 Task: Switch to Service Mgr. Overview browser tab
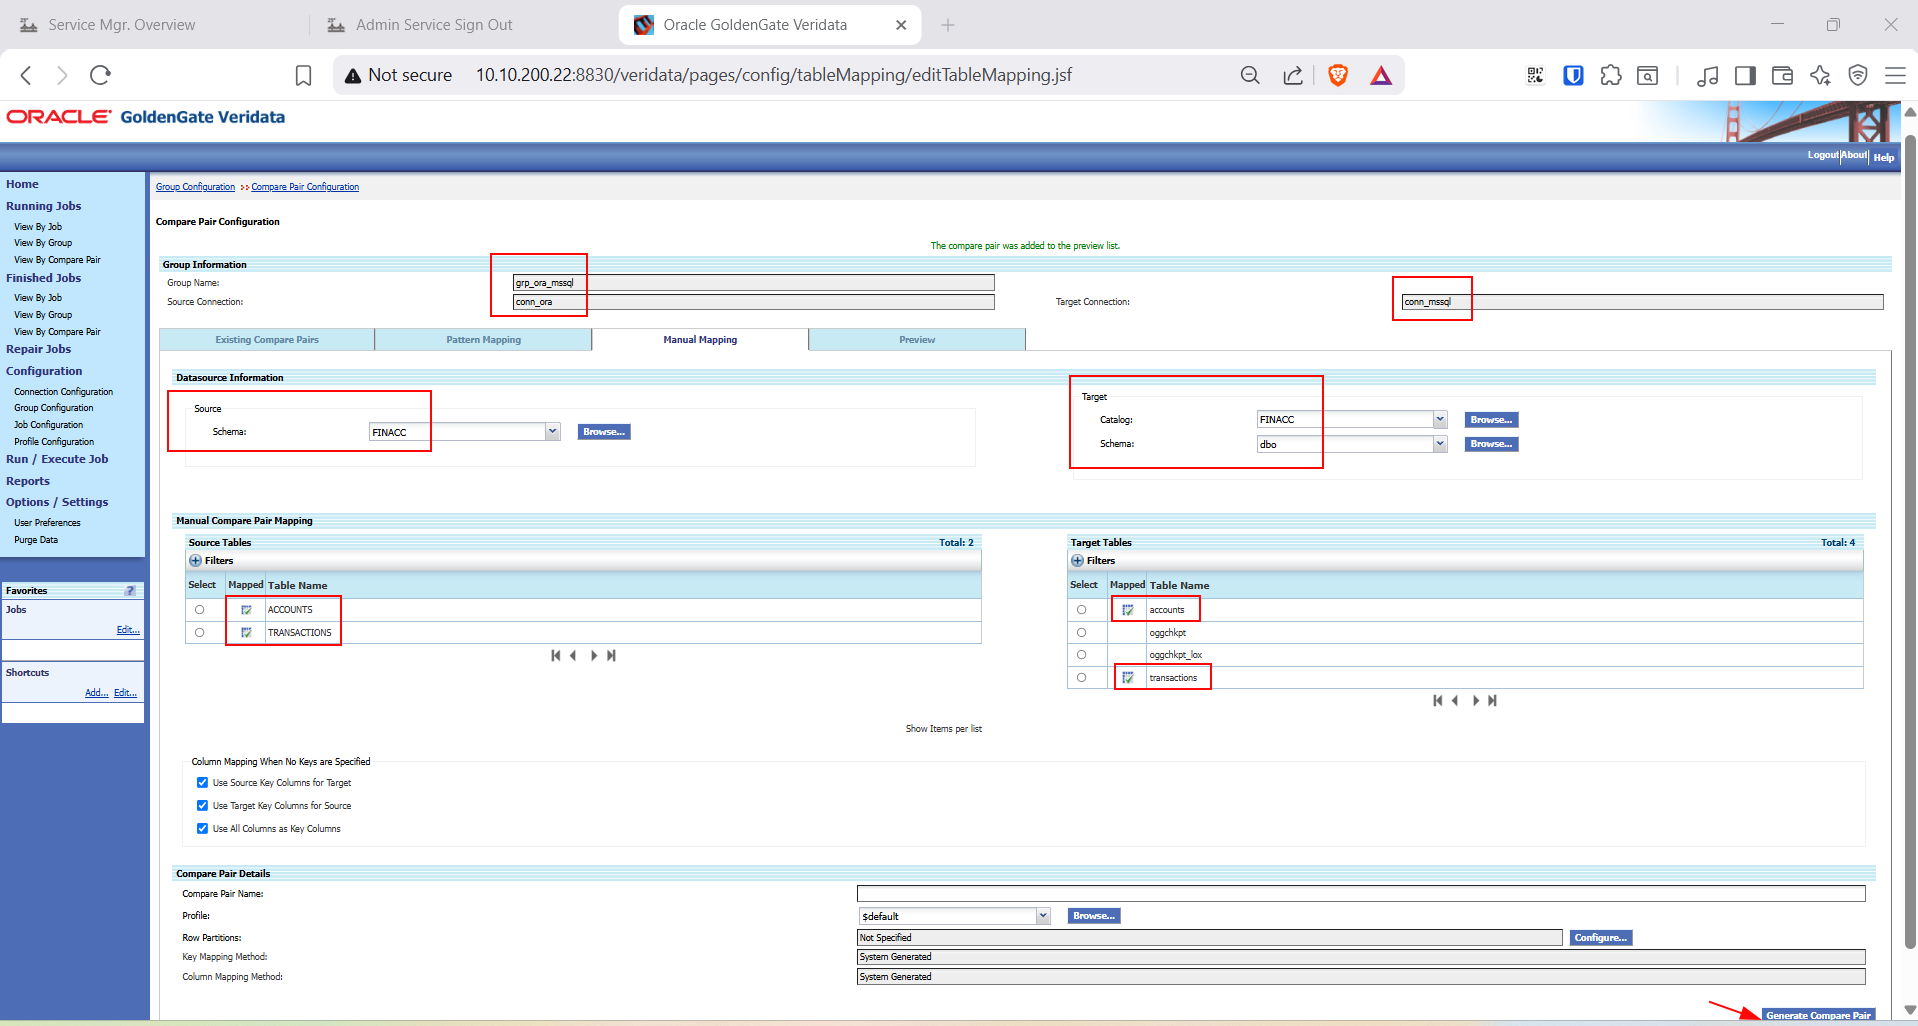pos(122,25)
